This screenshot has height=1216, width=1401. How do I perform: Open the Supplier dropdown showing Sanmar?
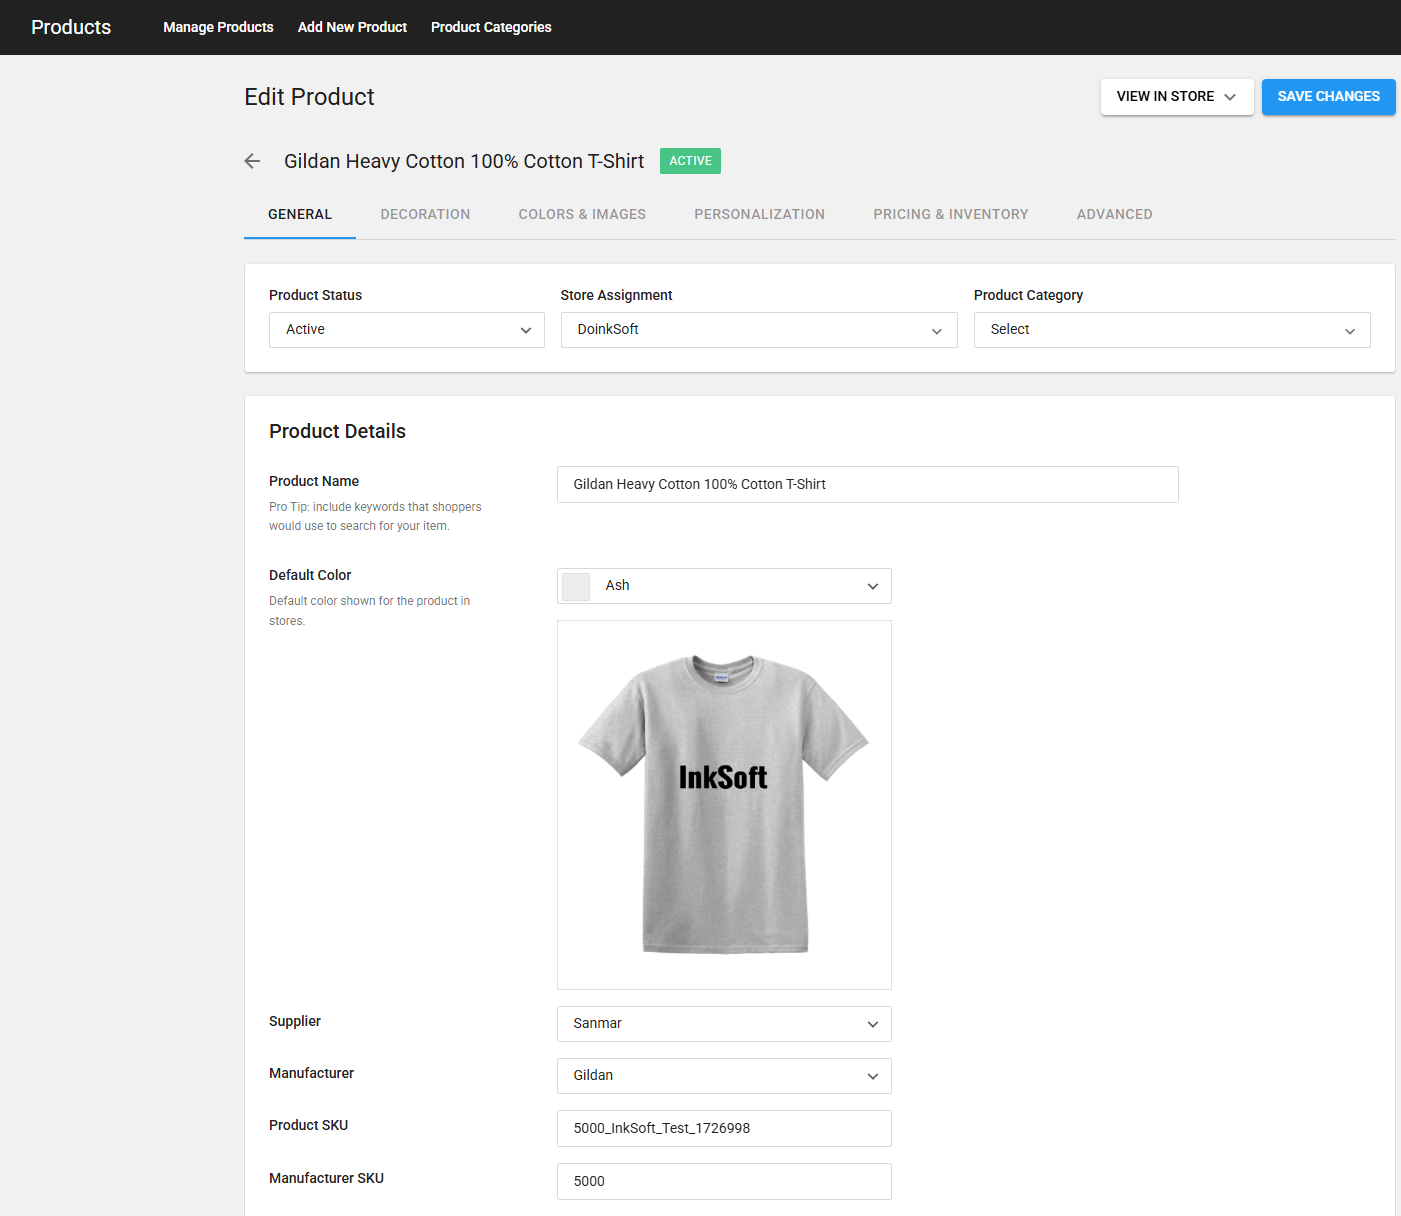point(724,1024)
